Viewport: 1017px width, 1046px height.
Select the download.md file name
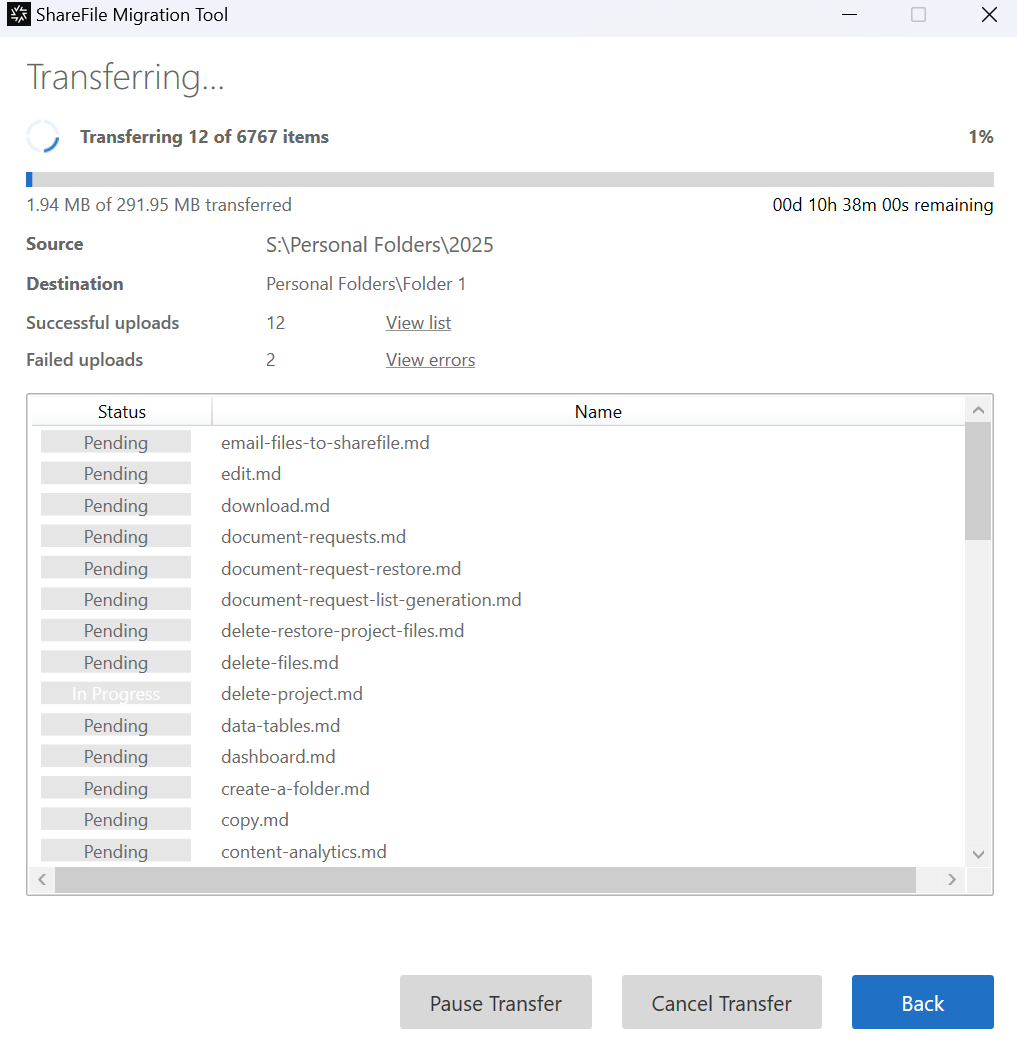(x=275, y=506)
